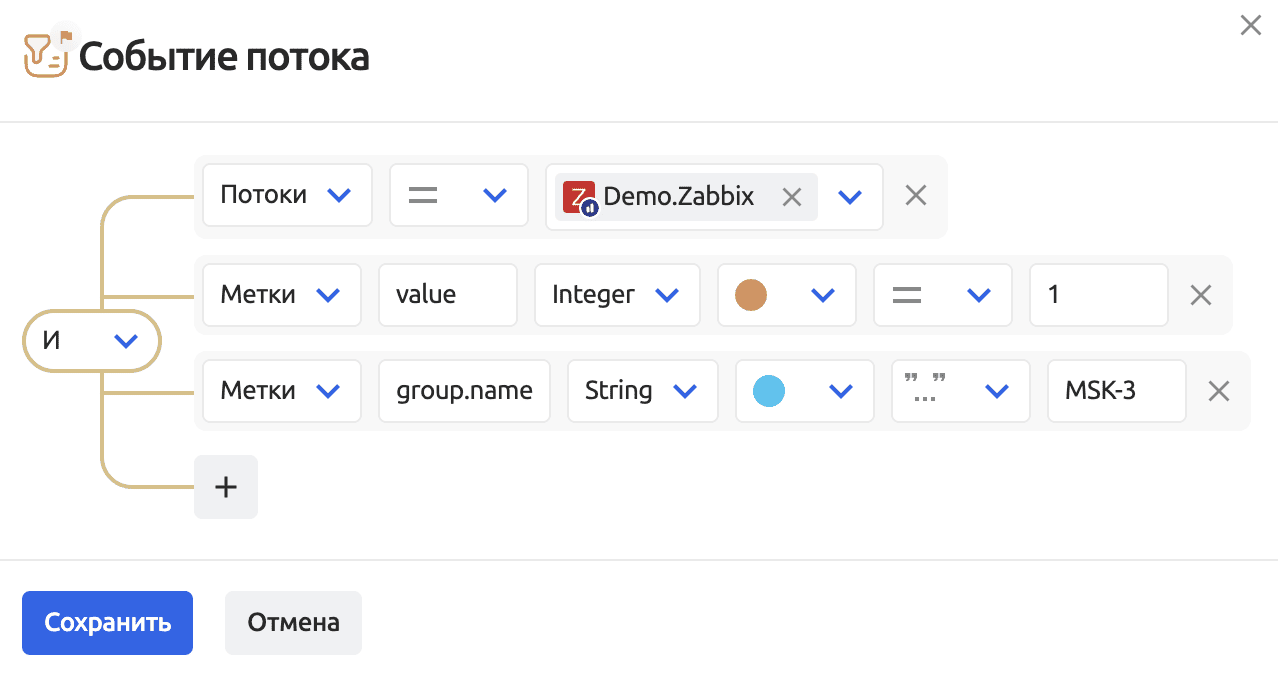The width and height of the screenshot is (1278, 682).
Task: Expand the Integer type dropdown
Action: 617,295
